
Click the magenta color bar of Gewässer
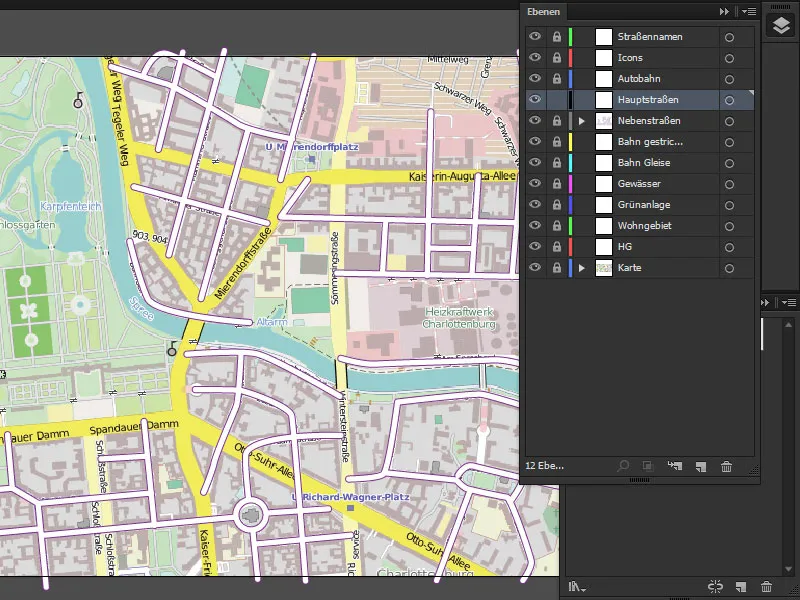coord(570,184)
